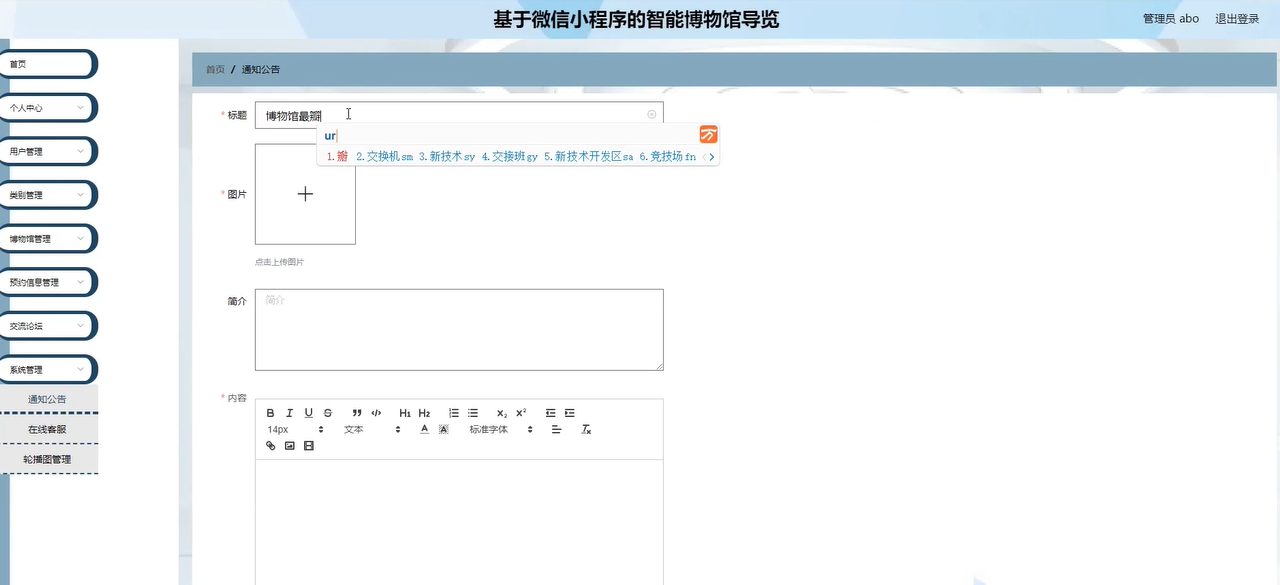Click inside the 内容 rich text area
Image resolution: width=1280 pixels, height=585 pixels.
(x=459, y=522)
